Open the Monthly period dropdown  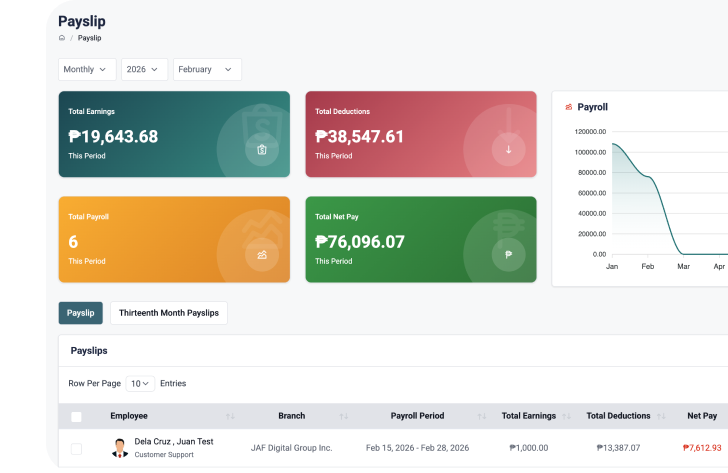click(87, 70)
